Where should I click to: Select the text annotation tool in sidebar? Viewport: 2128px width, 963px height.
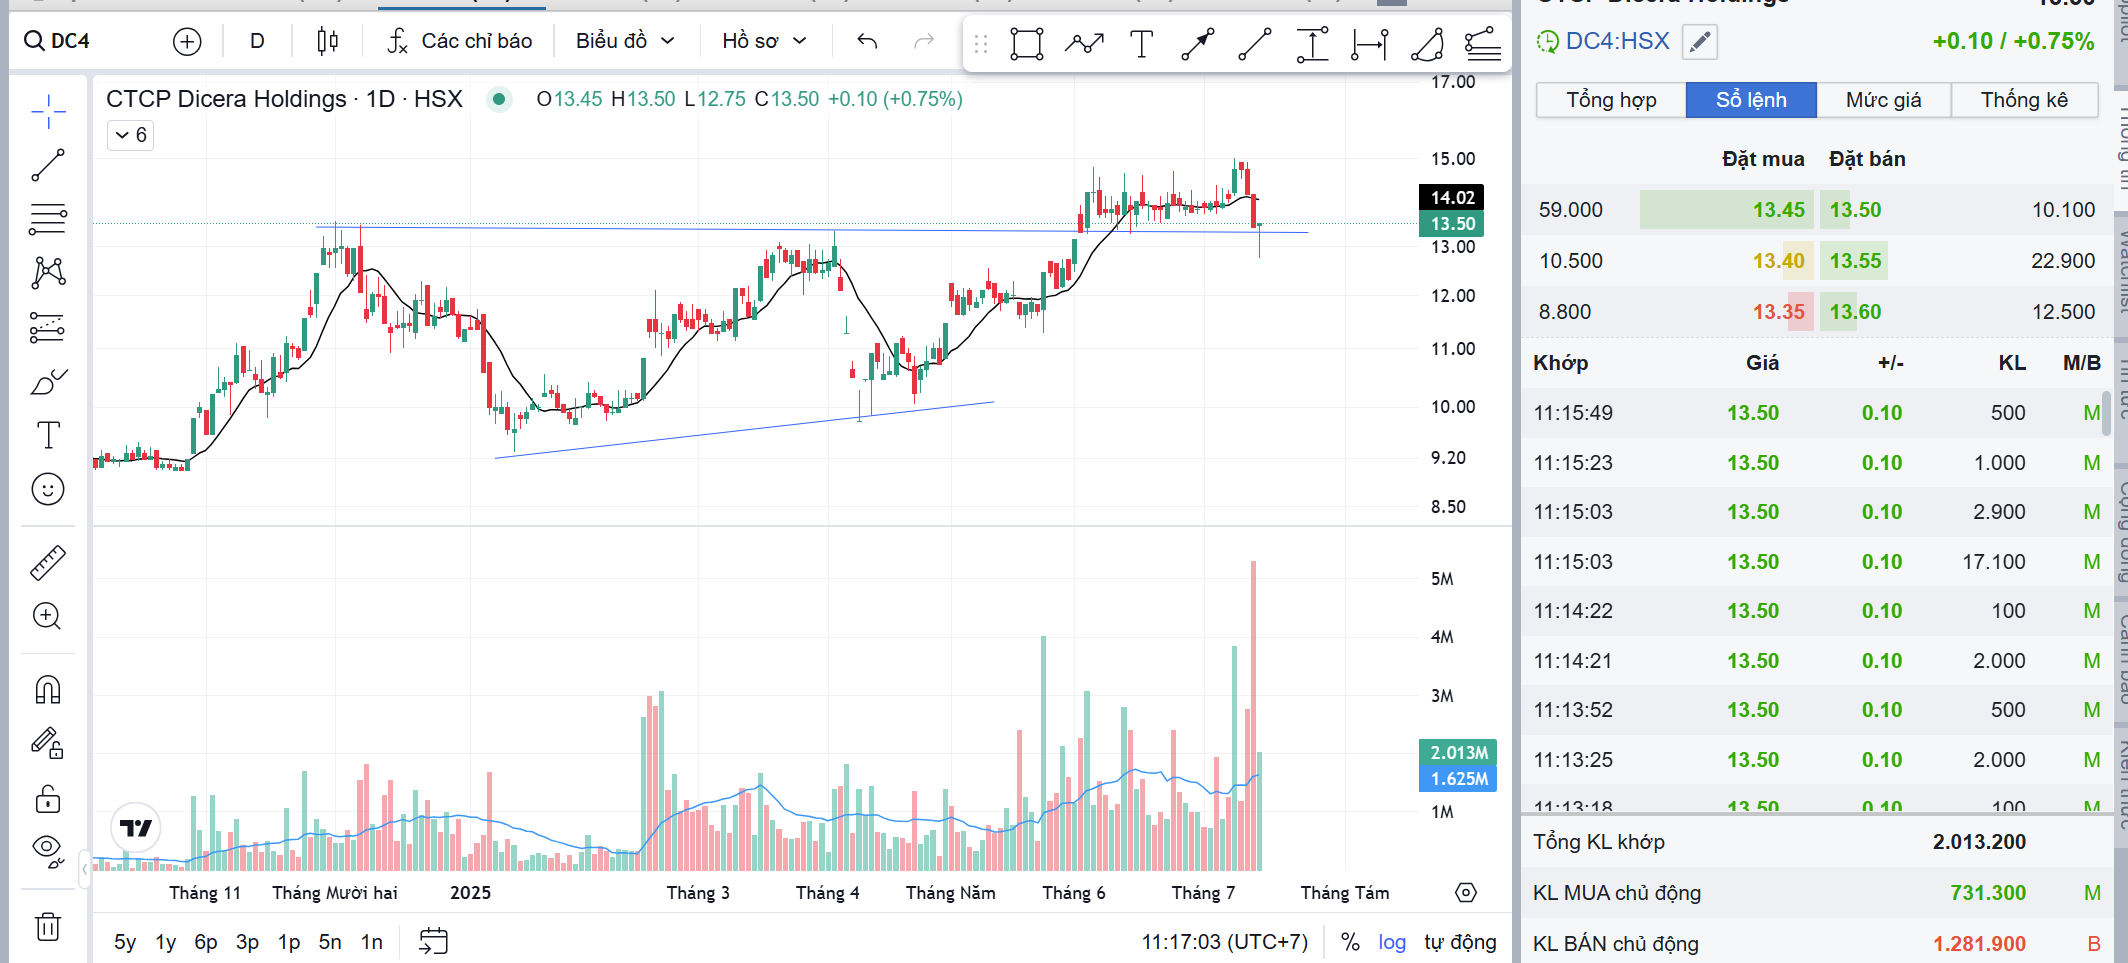pos(48,435)
